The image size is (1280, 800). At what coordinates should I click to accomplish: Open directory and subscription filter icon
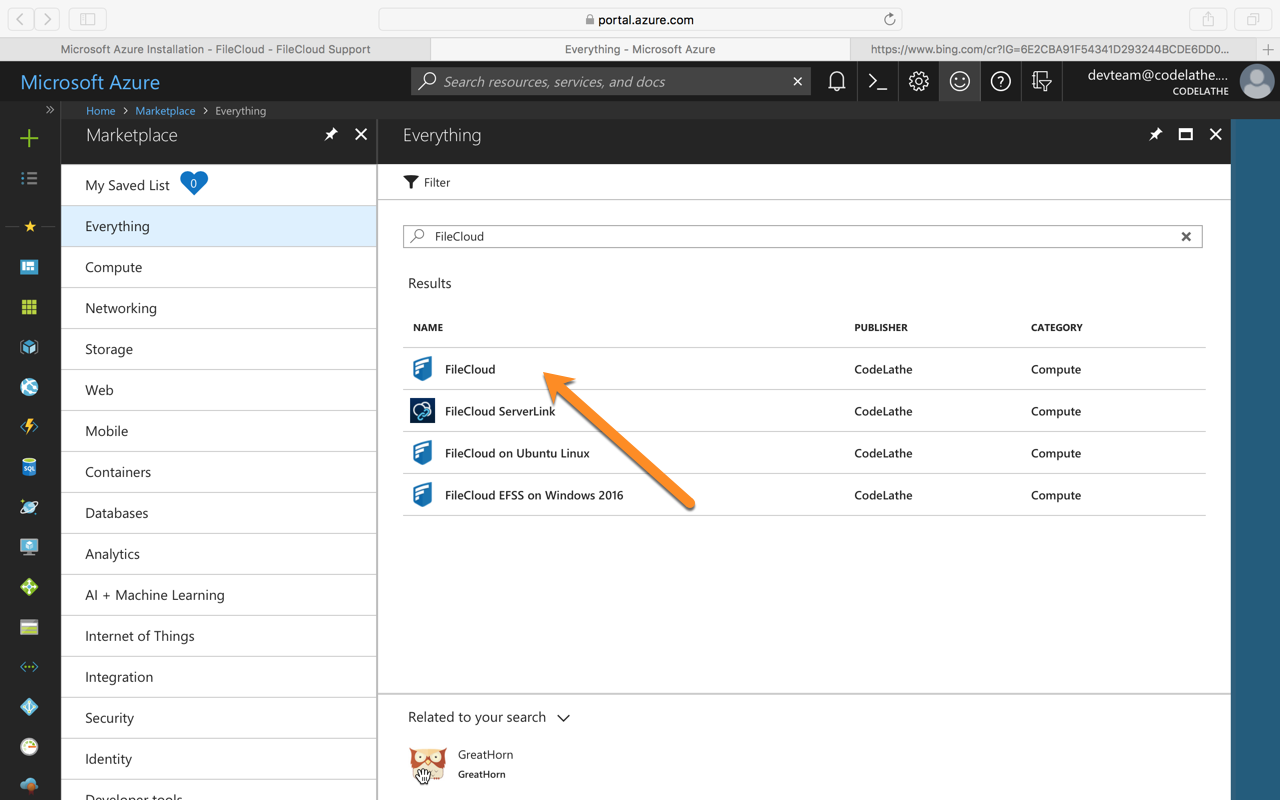pos(1041,82)
